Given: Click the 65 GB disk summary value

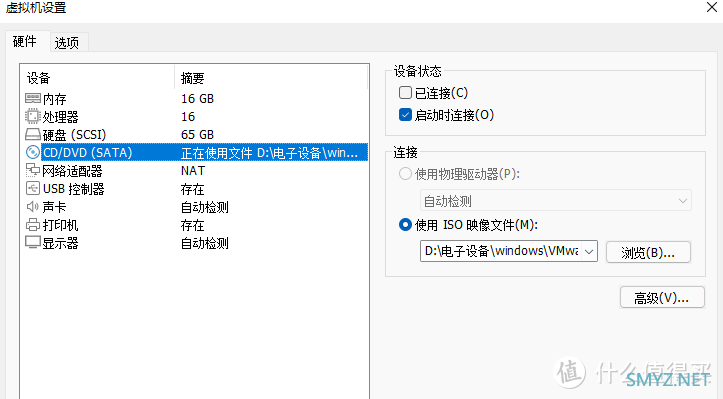Looking at the screenshot, I should tap(197, 135).
